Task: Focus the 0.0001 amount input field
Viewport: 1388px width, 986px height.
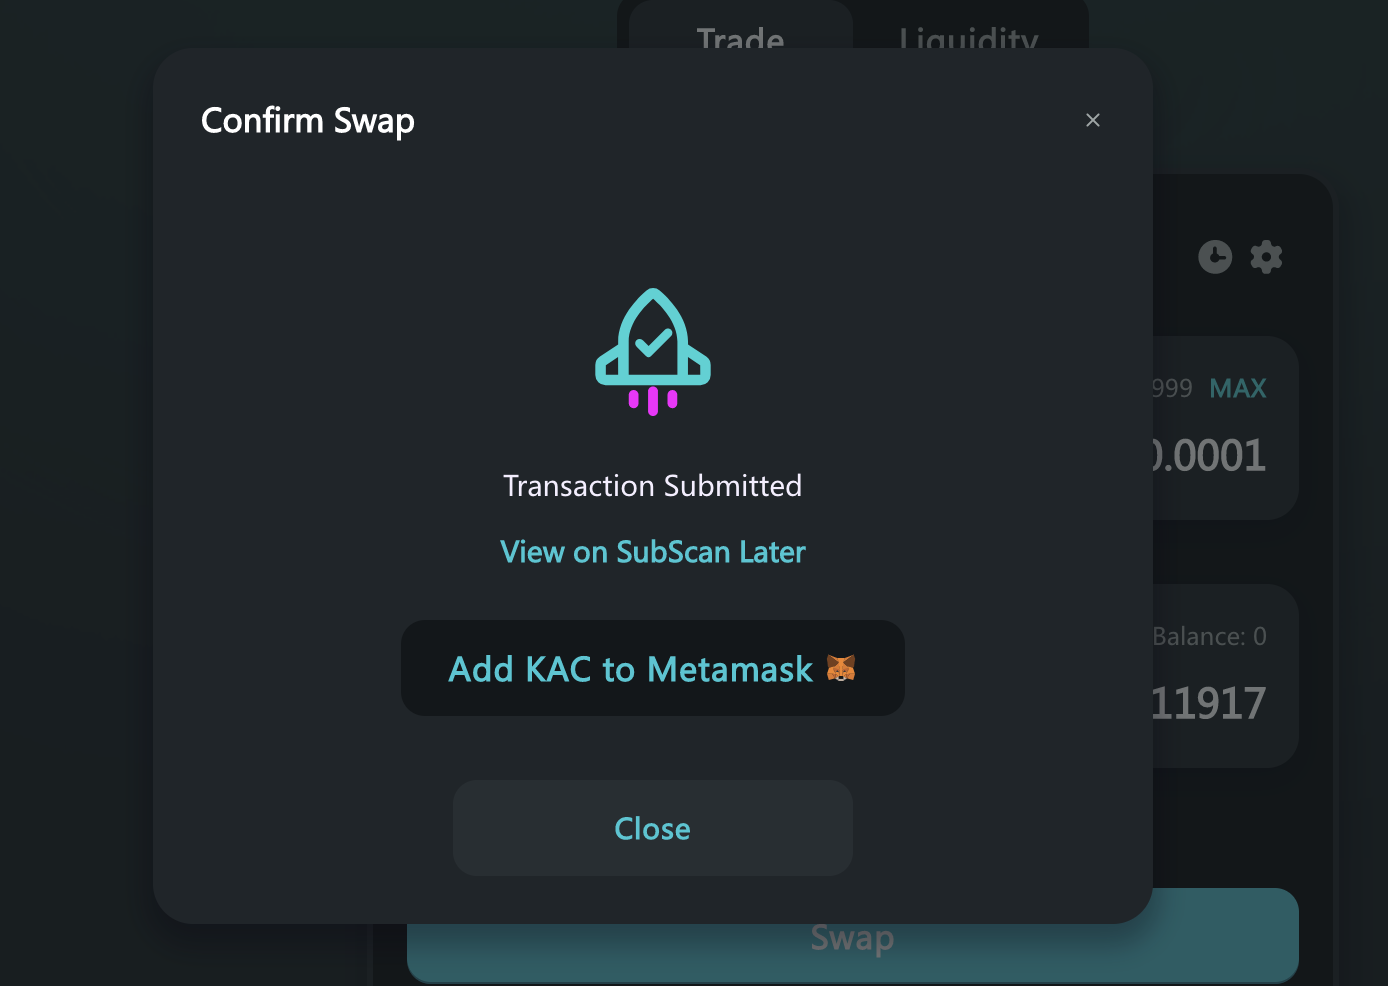Action: (x=1210, y=456)
